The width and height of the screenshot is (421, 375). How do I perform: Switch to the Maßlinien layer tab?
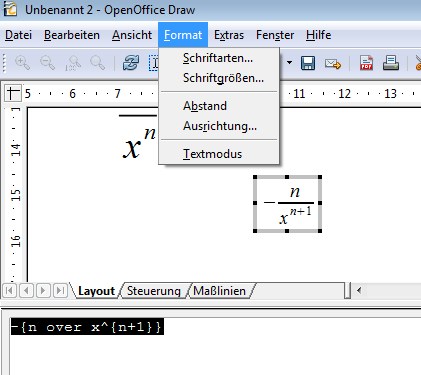point(219,291)
